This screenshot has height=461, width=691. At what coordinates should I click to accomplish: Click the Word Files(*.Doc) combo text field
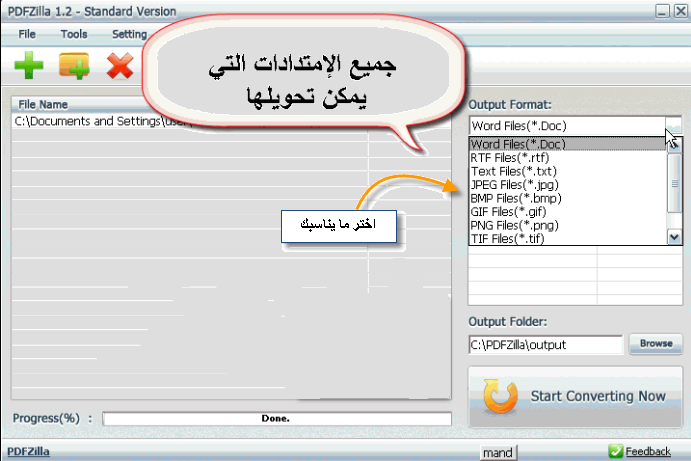567,126
